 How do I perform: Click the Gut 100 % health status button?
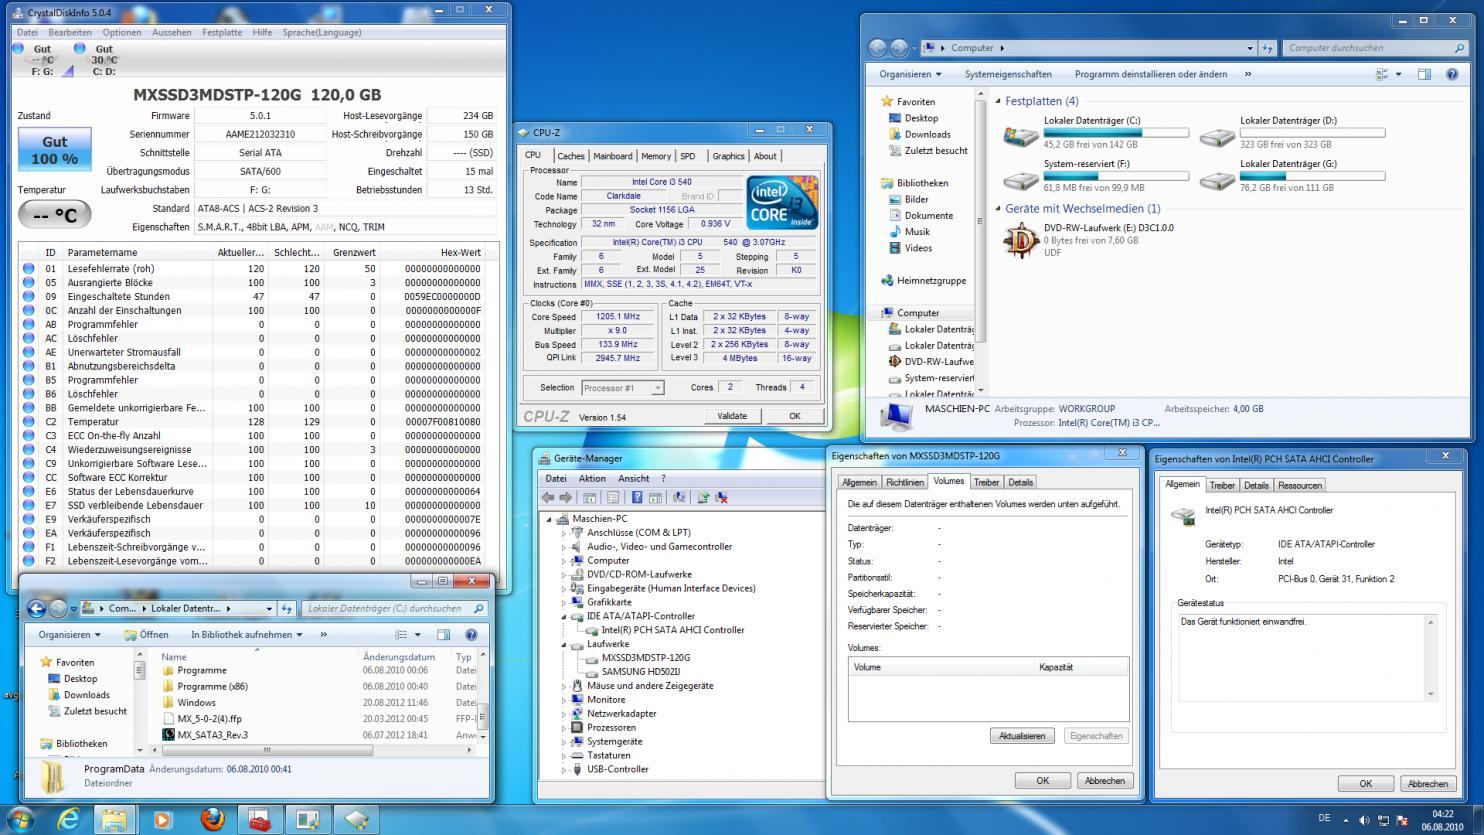point(54,150)
